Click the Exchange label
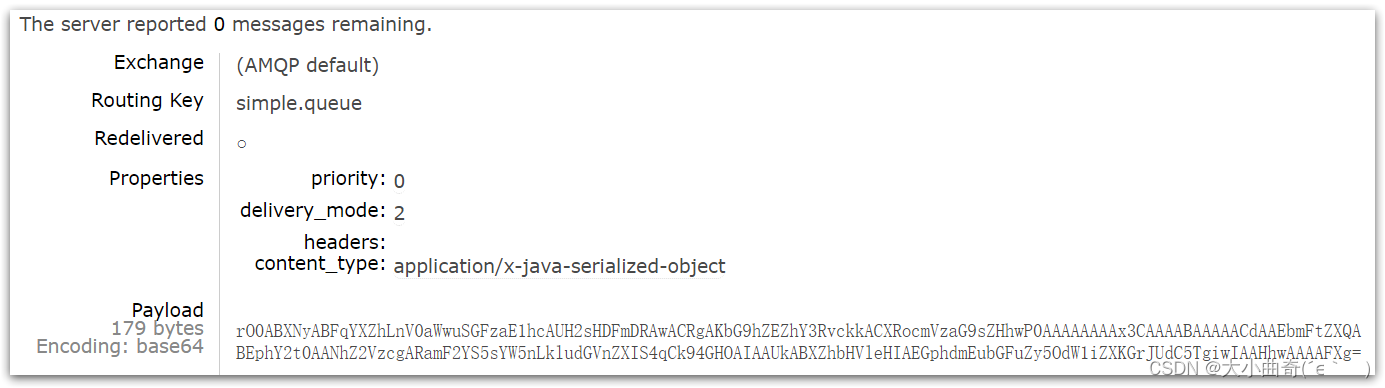The height and width of the screenshot is (388, 1385). pyautogui.click(x=159, y=62)
